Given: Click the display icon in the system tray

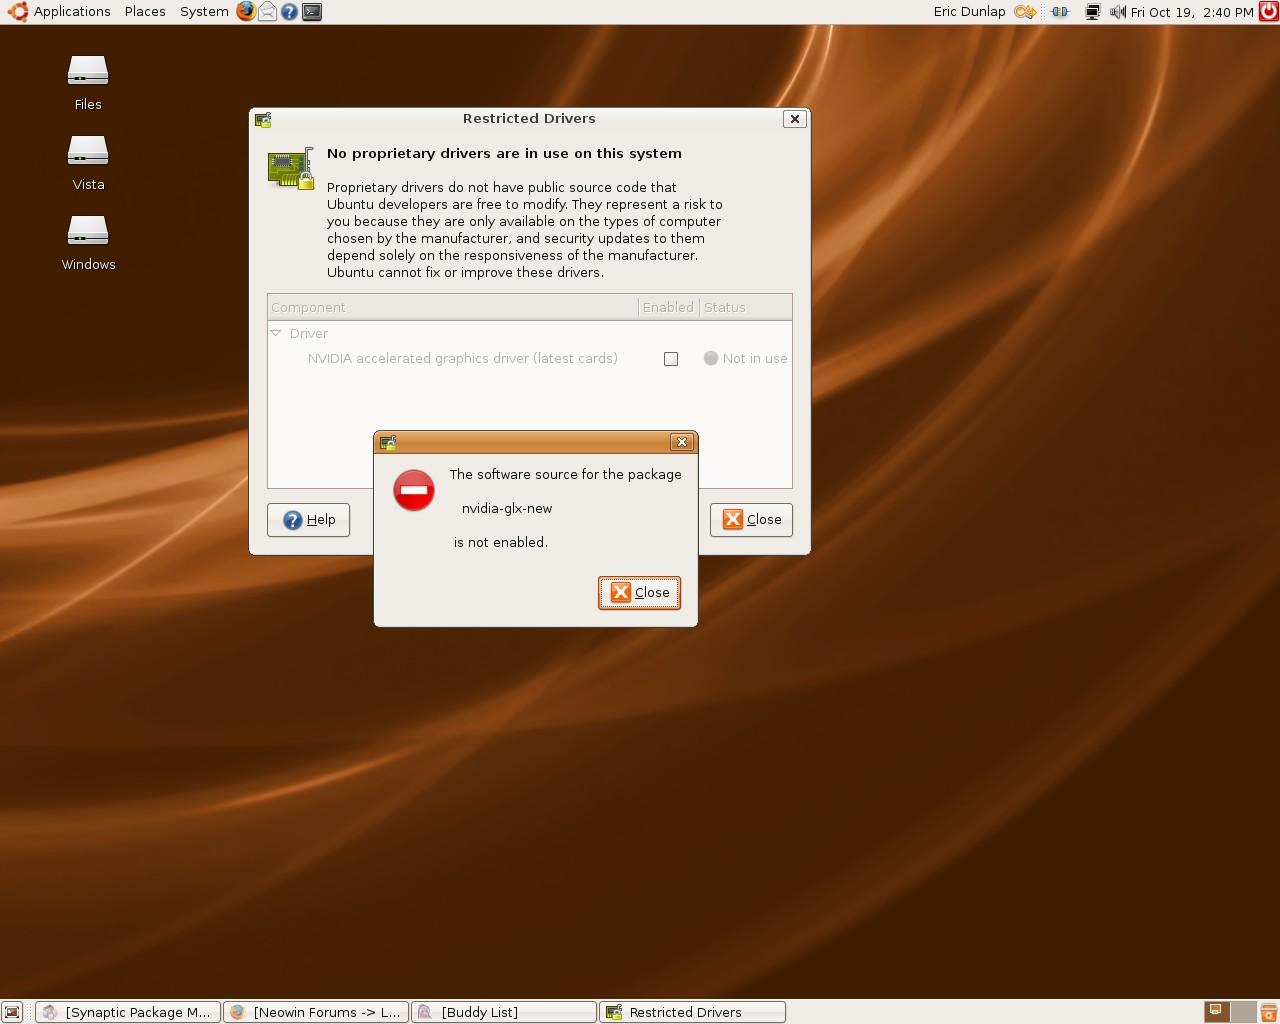Looking at the screenshot, I should [x=1093, y=11].
